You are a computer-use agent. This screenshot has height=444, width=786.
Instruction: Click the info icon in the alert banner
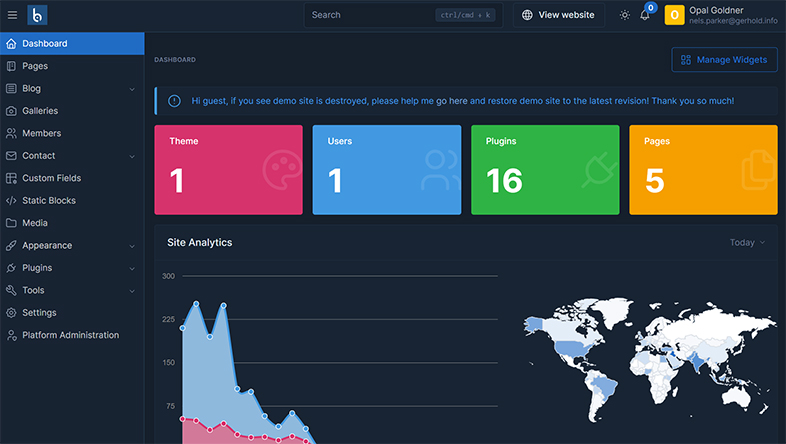174,101
